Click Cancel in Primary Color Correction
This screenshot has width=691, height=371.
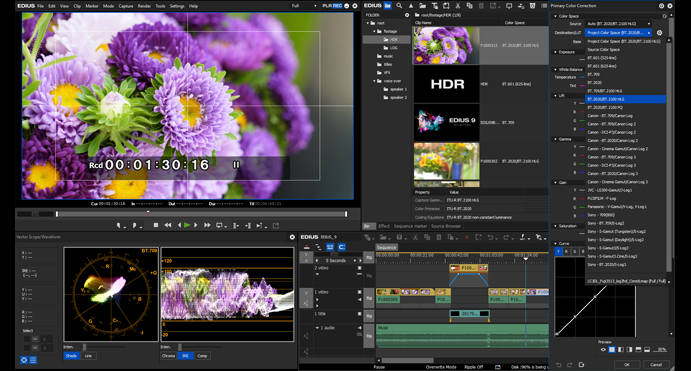point(656,364)
